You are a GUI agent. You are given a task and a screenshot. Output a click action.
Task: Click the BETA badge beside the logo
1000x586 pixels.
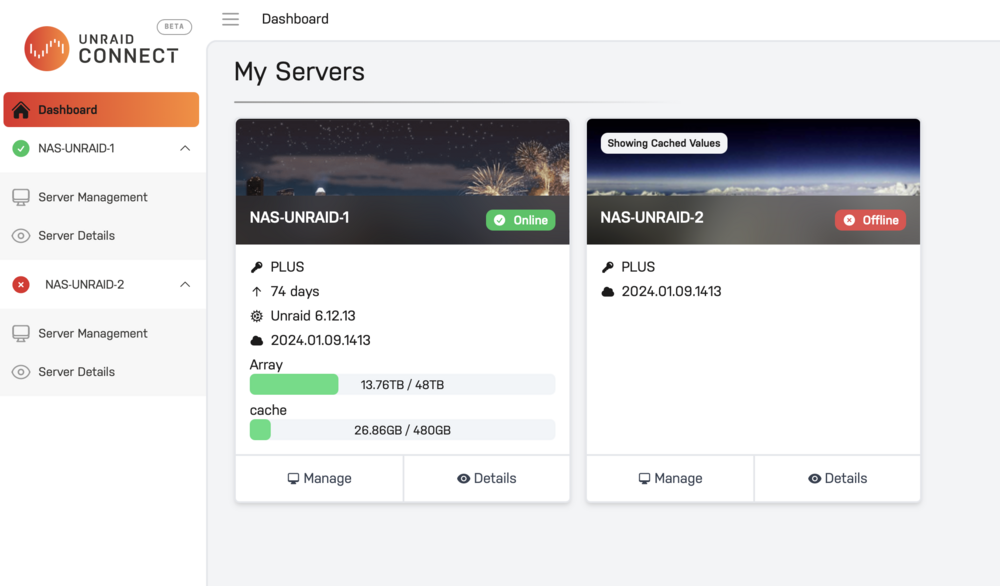[x=174, y=27]
